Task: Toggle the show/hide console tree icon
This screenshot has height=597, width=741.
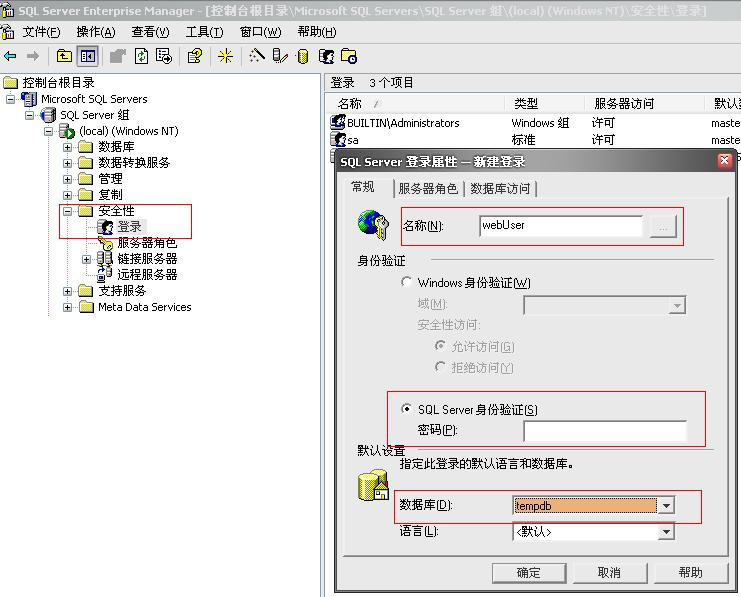Action: pyautogui.click(x=88, y=56)
